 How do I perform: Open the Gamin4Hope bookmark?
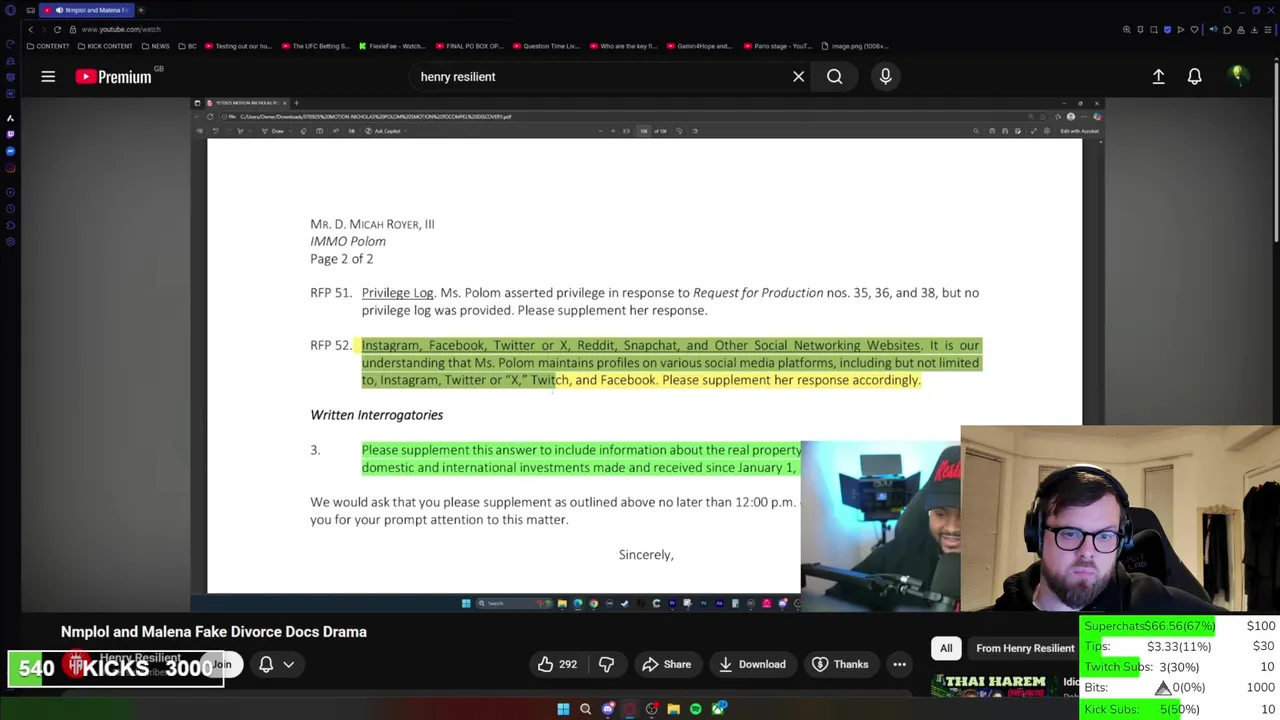coord(699,46)
